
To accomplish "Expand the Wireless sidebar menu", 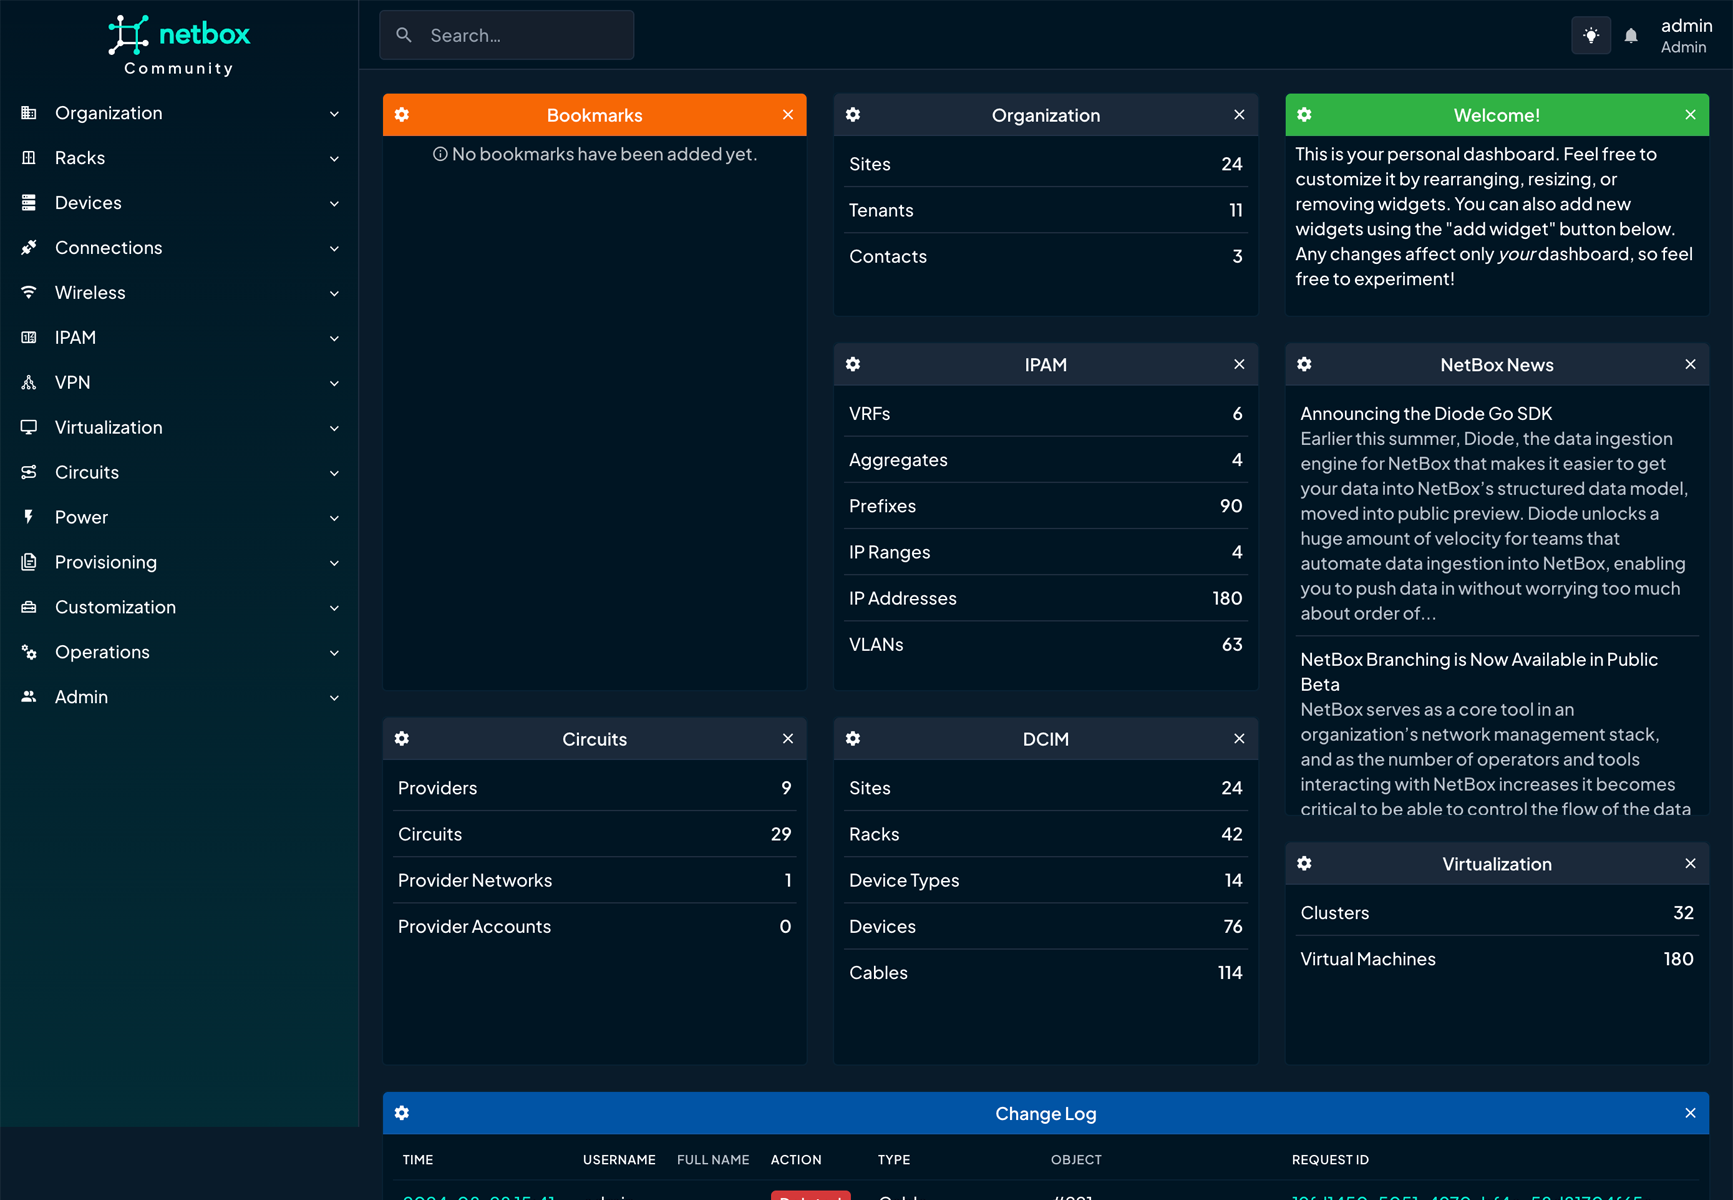I will point(180,293).
